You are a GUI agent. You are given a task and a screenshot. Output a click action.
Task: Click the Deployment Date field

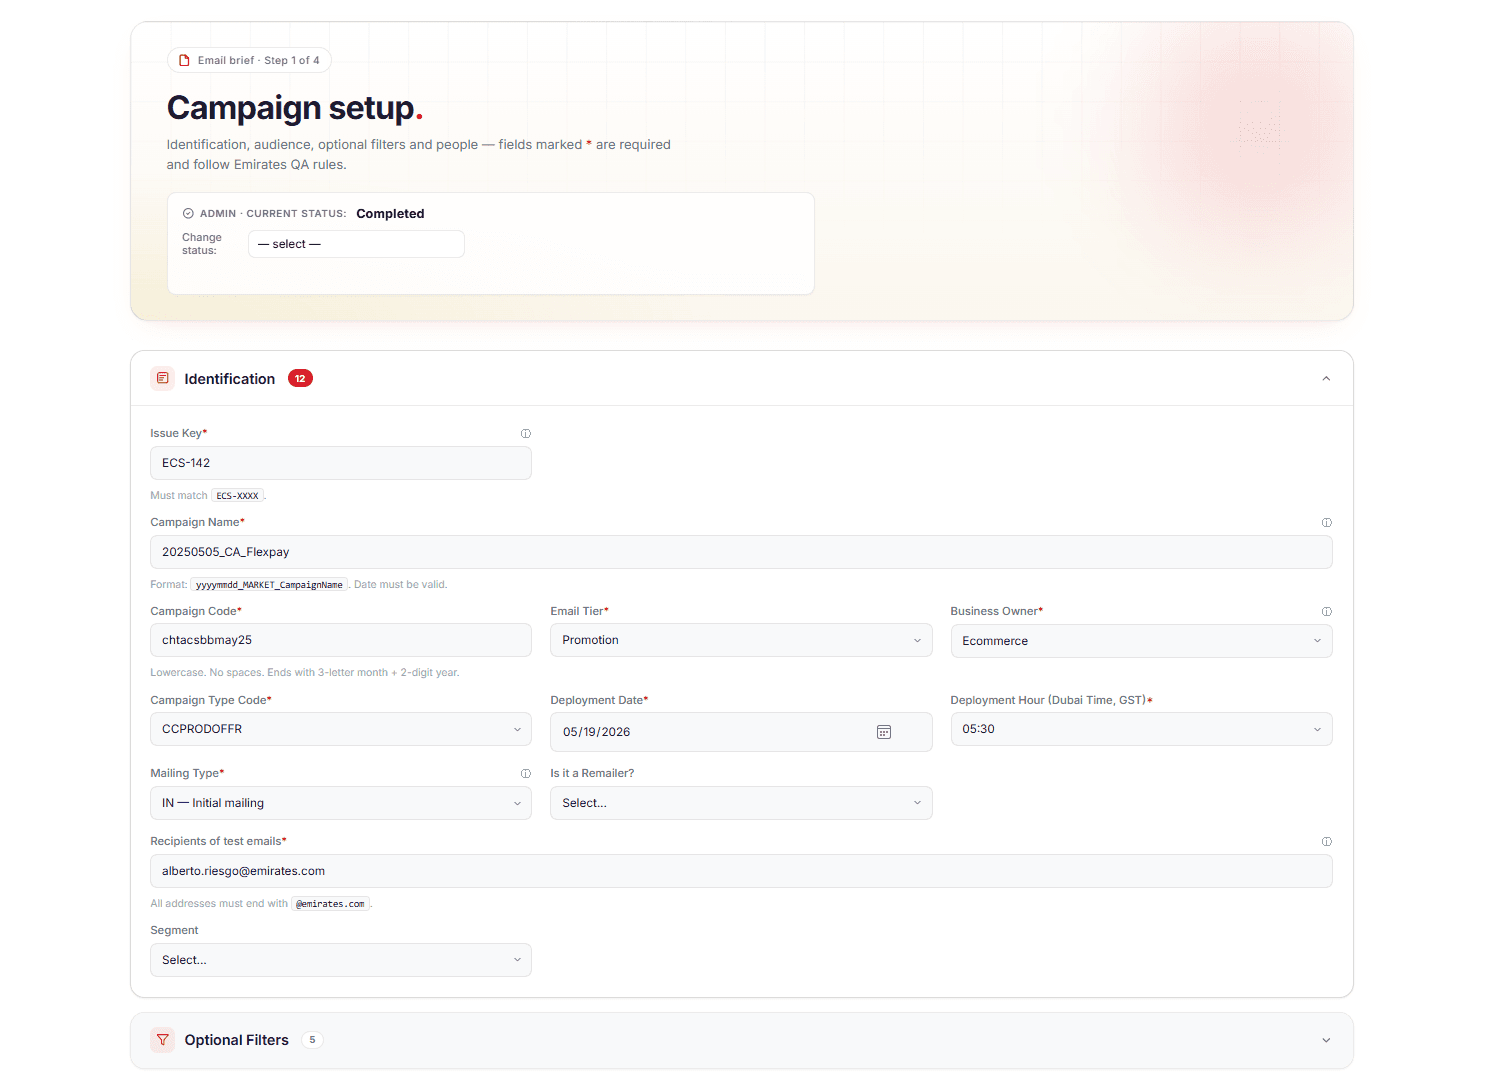tap(741, 732)
